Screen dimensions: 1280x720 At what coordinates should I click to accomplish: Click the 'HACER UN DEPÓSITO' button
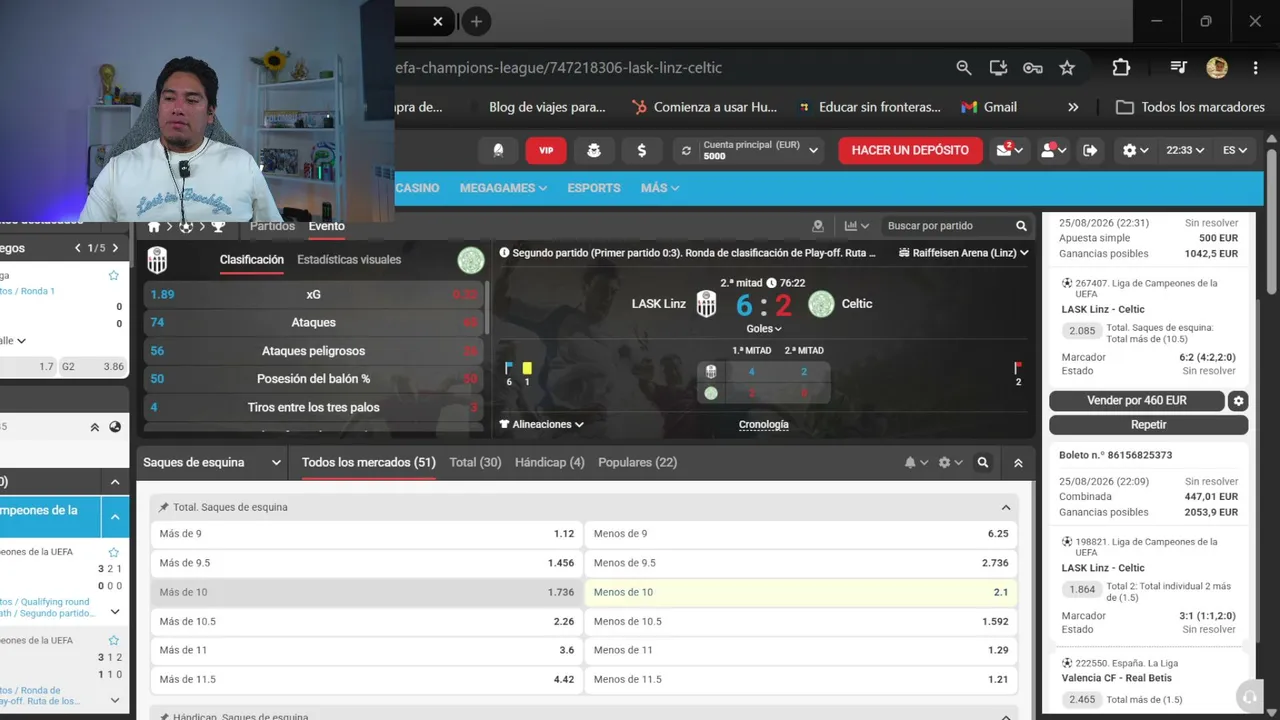pos(910,150)
